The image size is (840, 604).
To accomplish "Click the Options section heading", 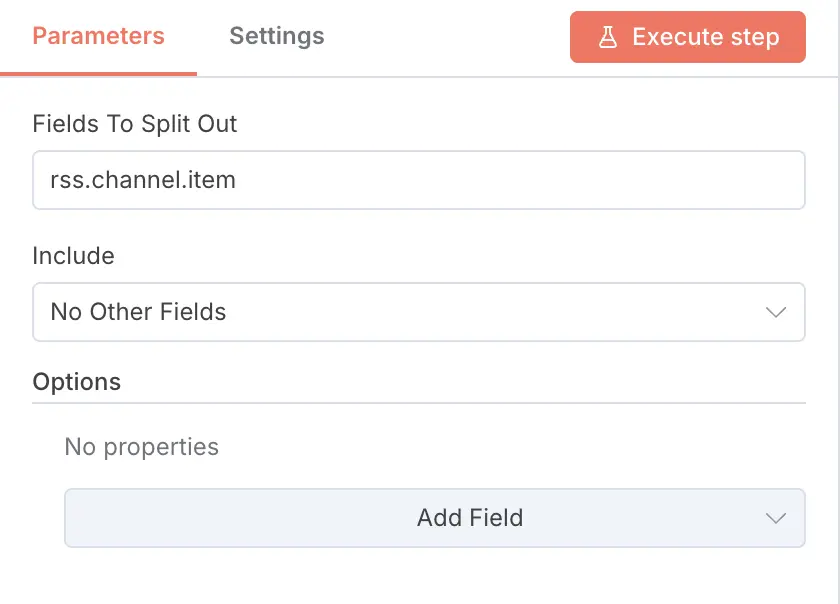I will [x=76, y=382].
